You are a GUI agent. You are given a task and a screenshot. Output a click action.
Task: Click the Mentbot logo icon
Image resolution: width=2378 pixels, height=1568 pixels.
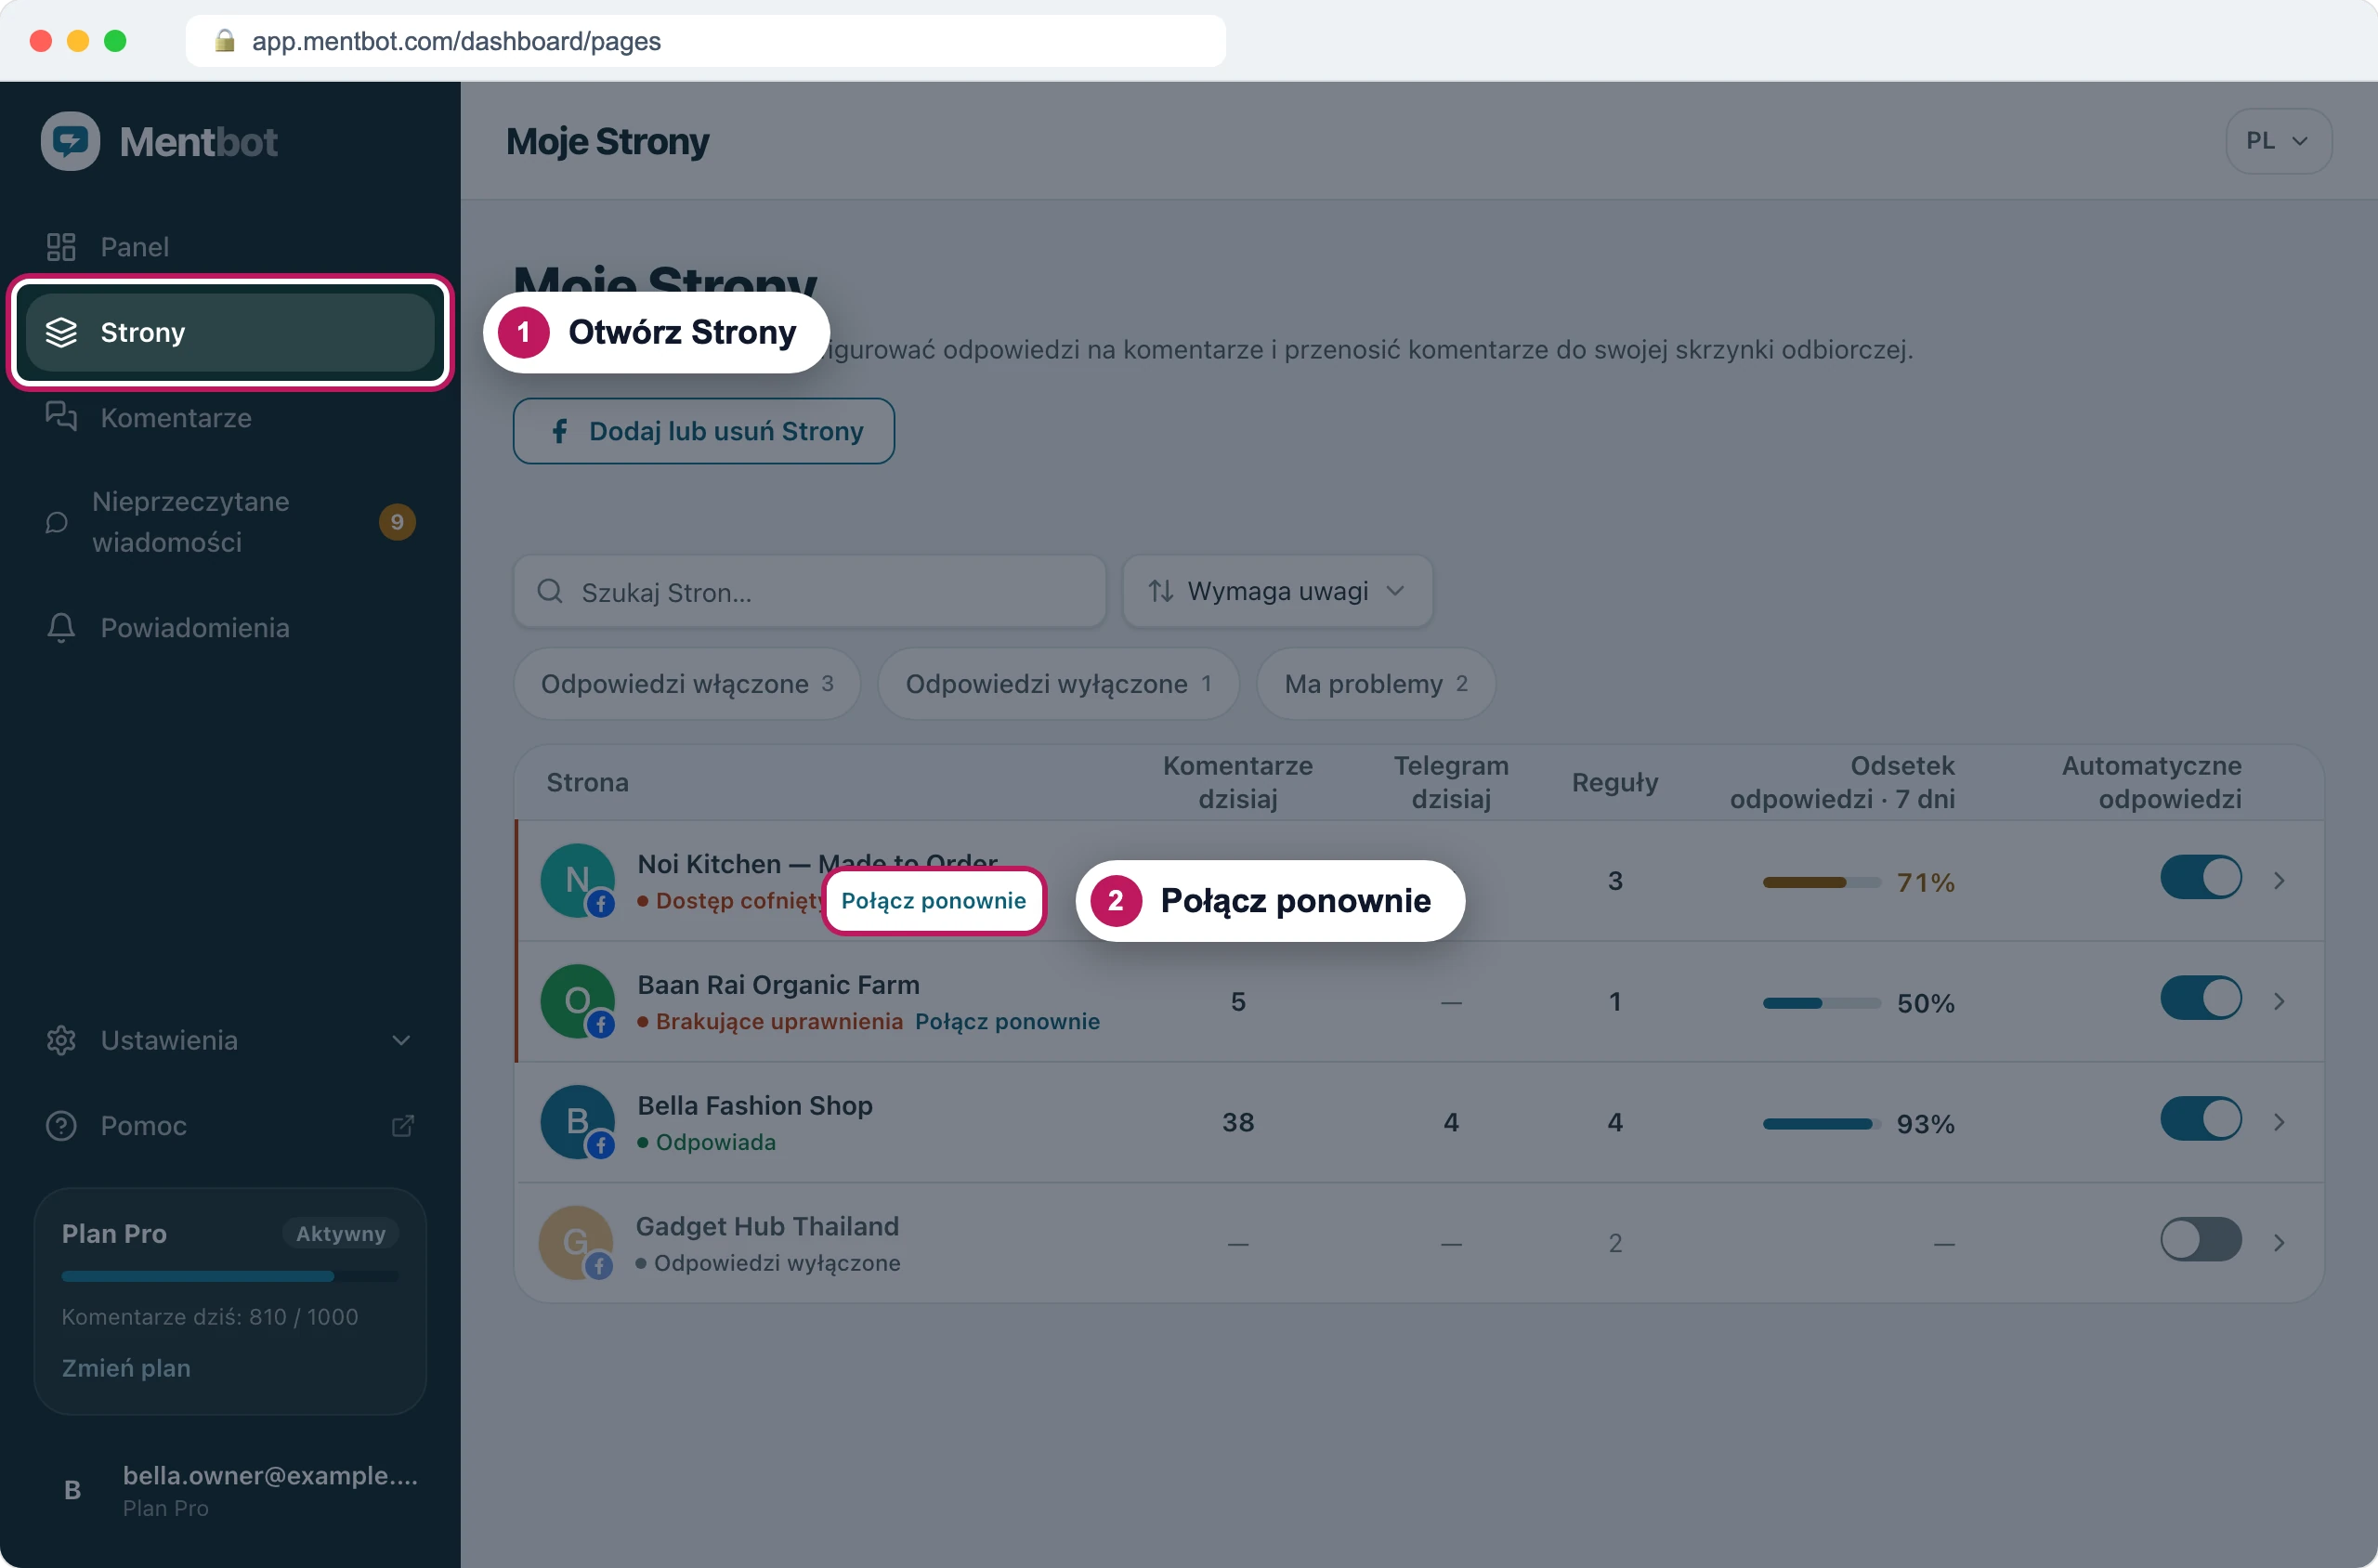pos(70,141)
